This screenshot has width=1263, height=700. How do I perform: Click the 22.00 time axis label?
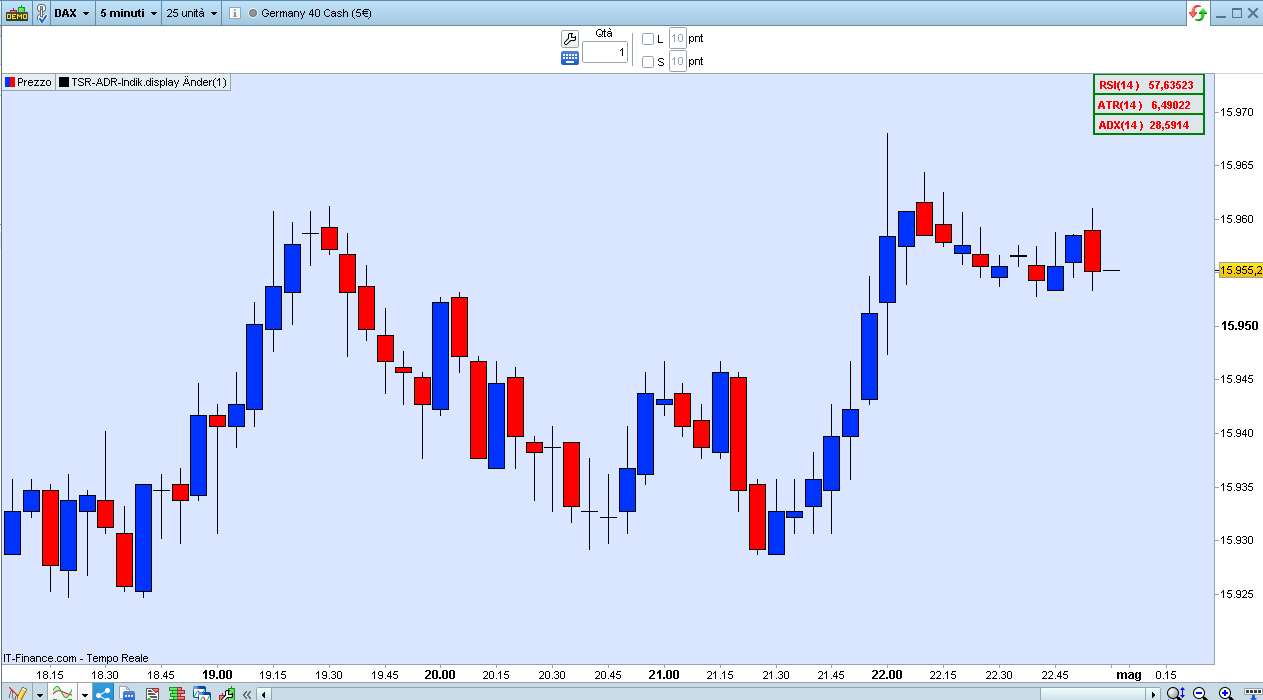click(887, 674)
